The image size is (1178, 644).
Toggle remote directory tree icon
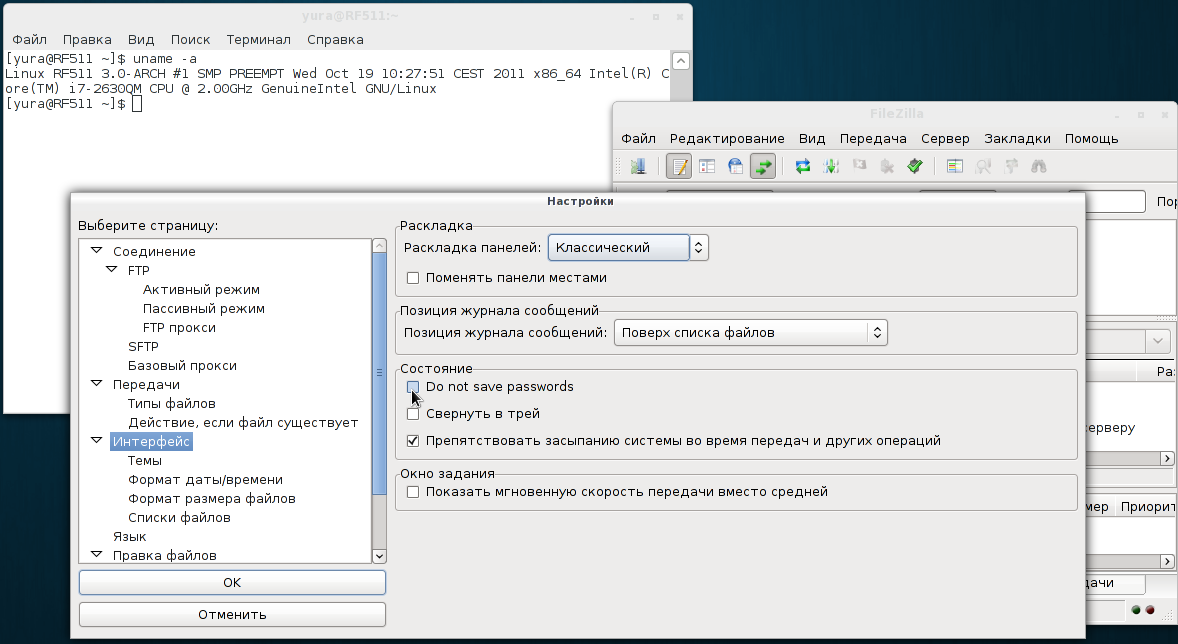tap(736, 166)
